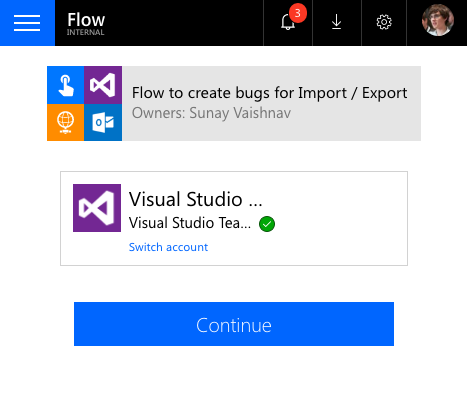Open settings gear icon
Screen dimensions: 467x398
coord(384,22)
